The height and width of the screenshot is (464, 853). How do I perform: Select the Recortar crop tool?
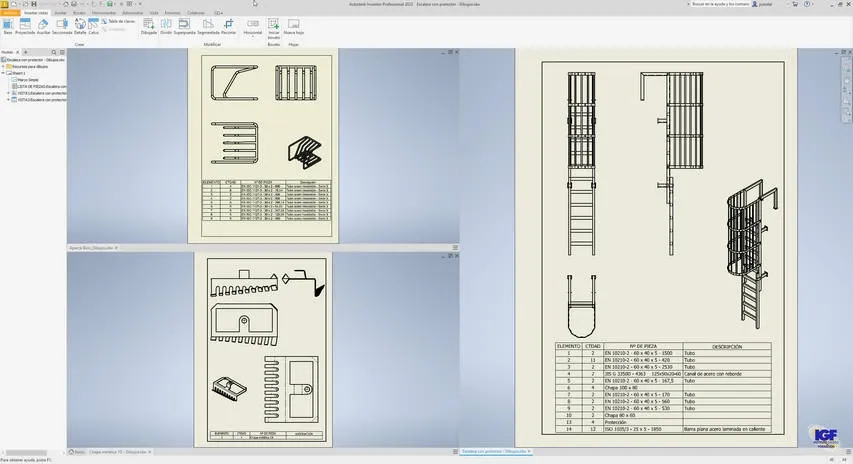point(228,26)
